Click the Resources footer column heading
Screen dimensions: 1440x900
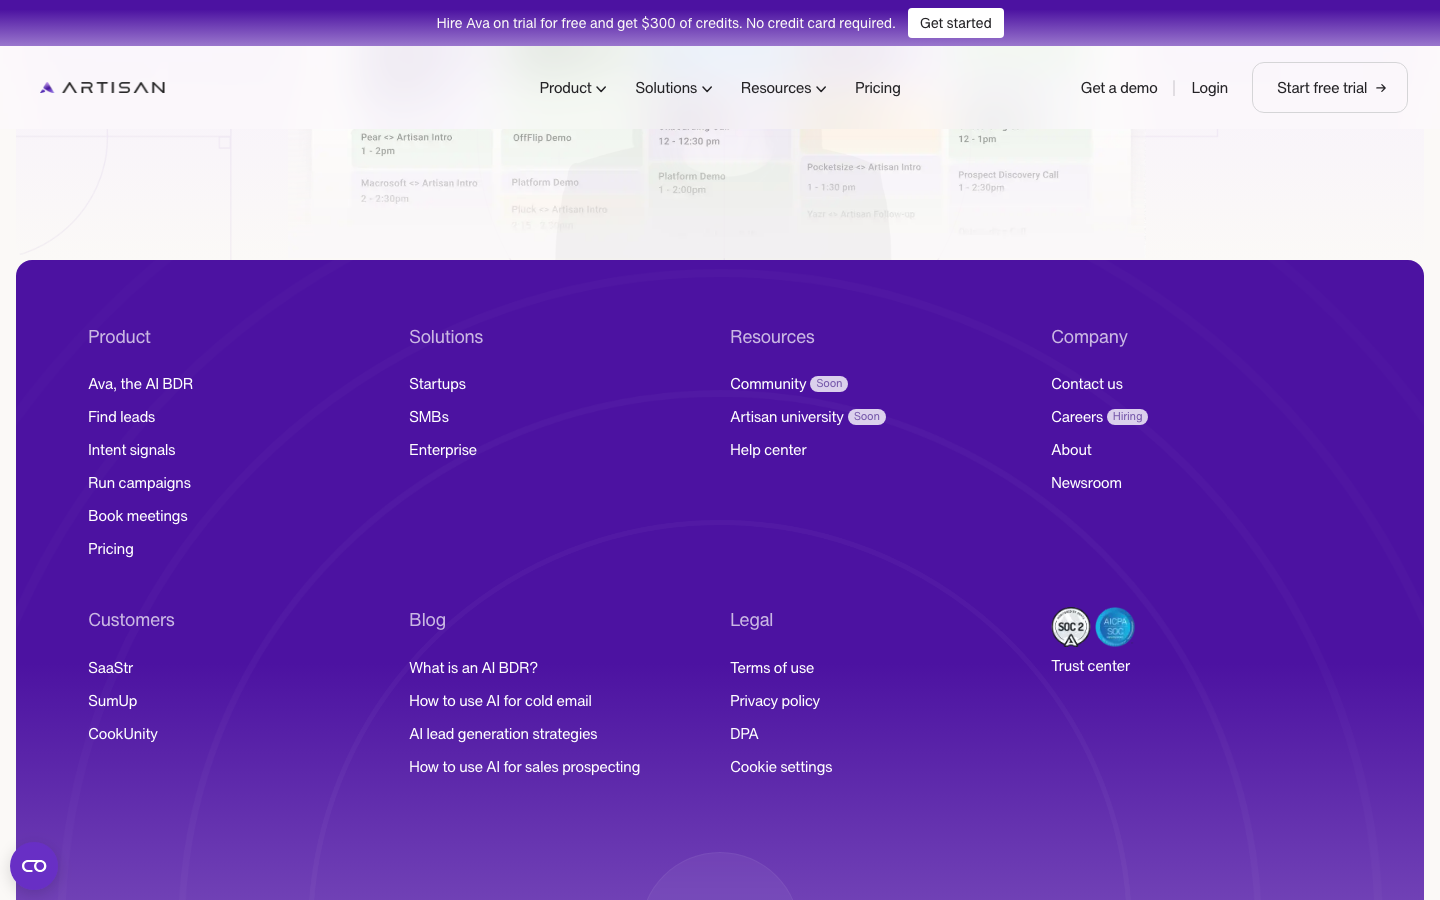pos(772,337)
